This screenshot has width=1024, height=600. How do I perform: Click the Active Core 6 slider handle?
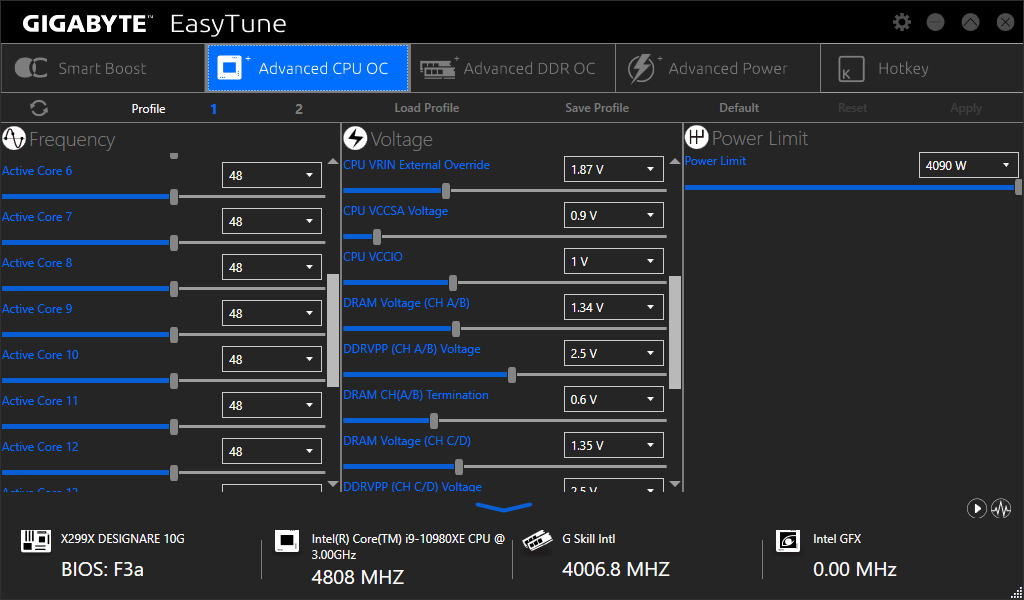174,197
